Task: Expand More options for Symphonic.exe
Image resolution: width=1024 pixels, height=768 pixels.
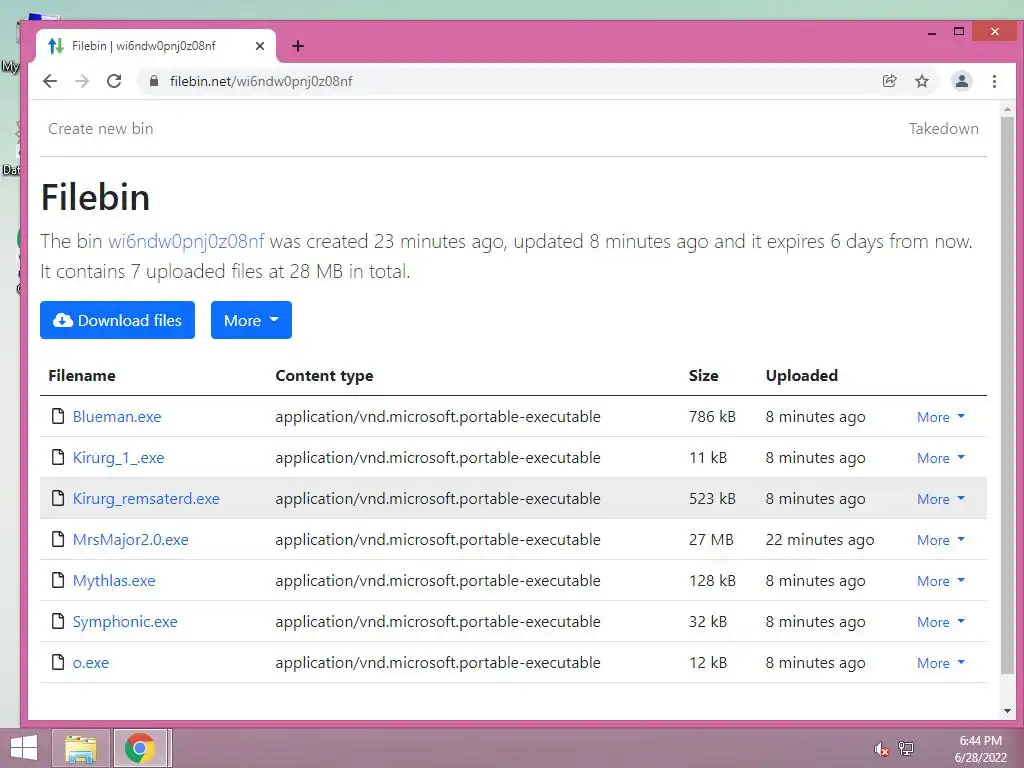Action: click(941, 622)
